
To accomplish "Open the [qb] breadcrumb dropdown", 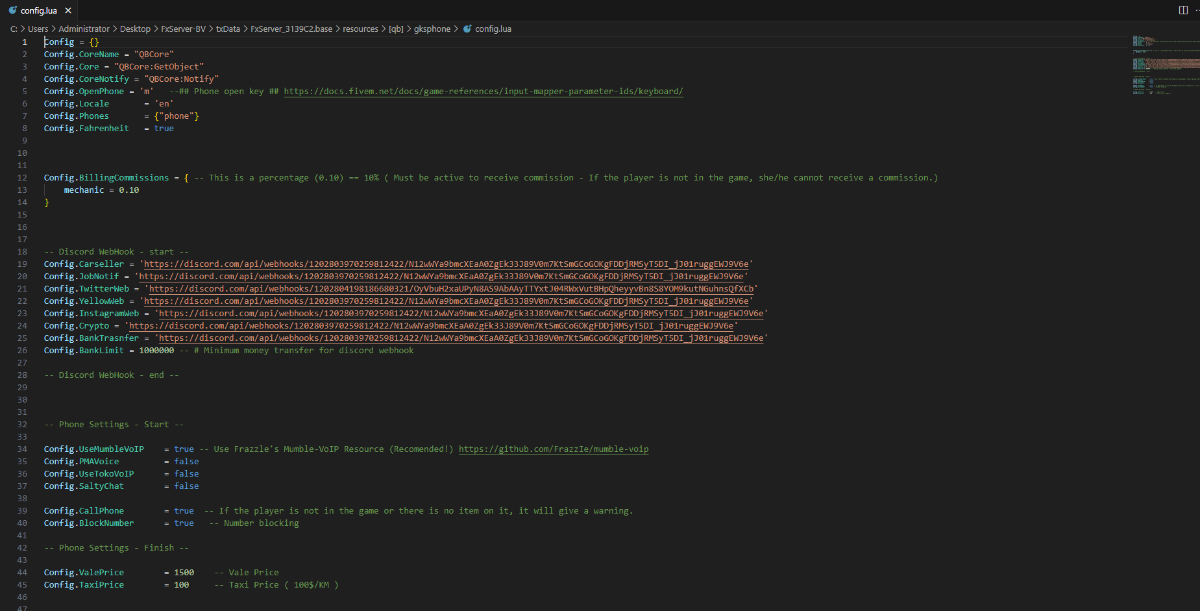I will click(x=398, y=29).
